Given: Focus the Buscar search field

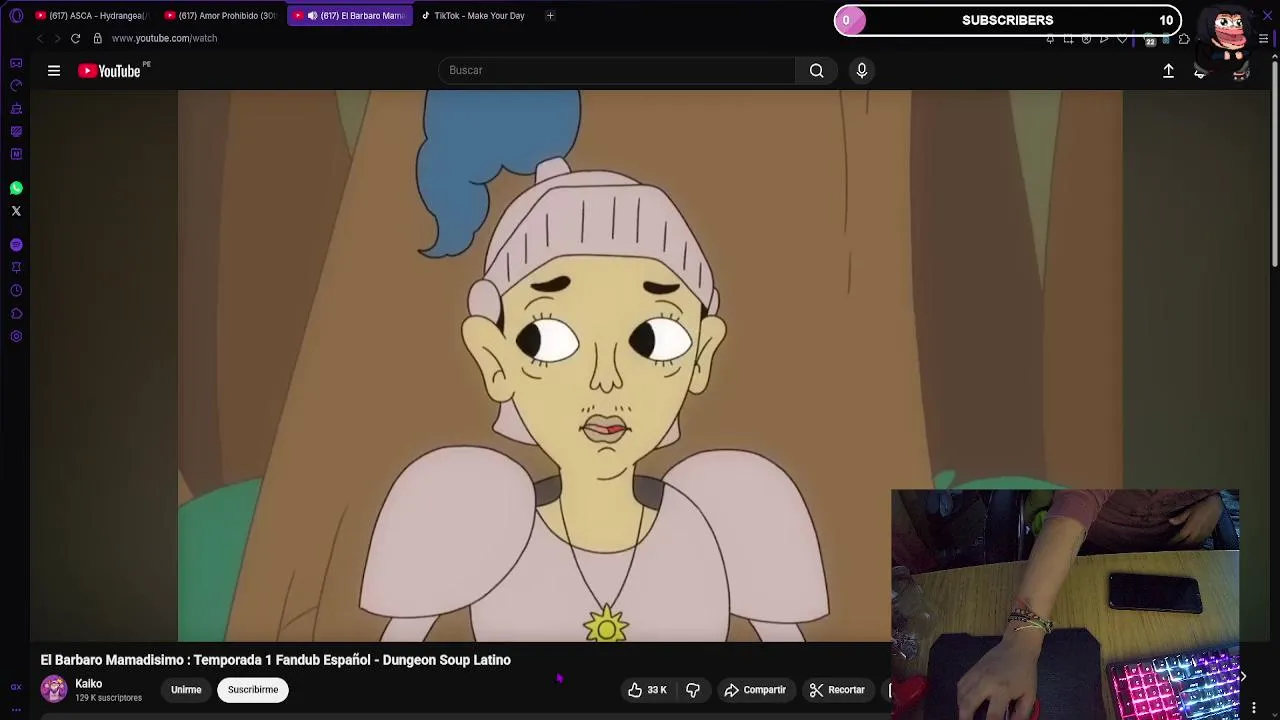Looking at the screenshot, I should click(x=617, y=70).
